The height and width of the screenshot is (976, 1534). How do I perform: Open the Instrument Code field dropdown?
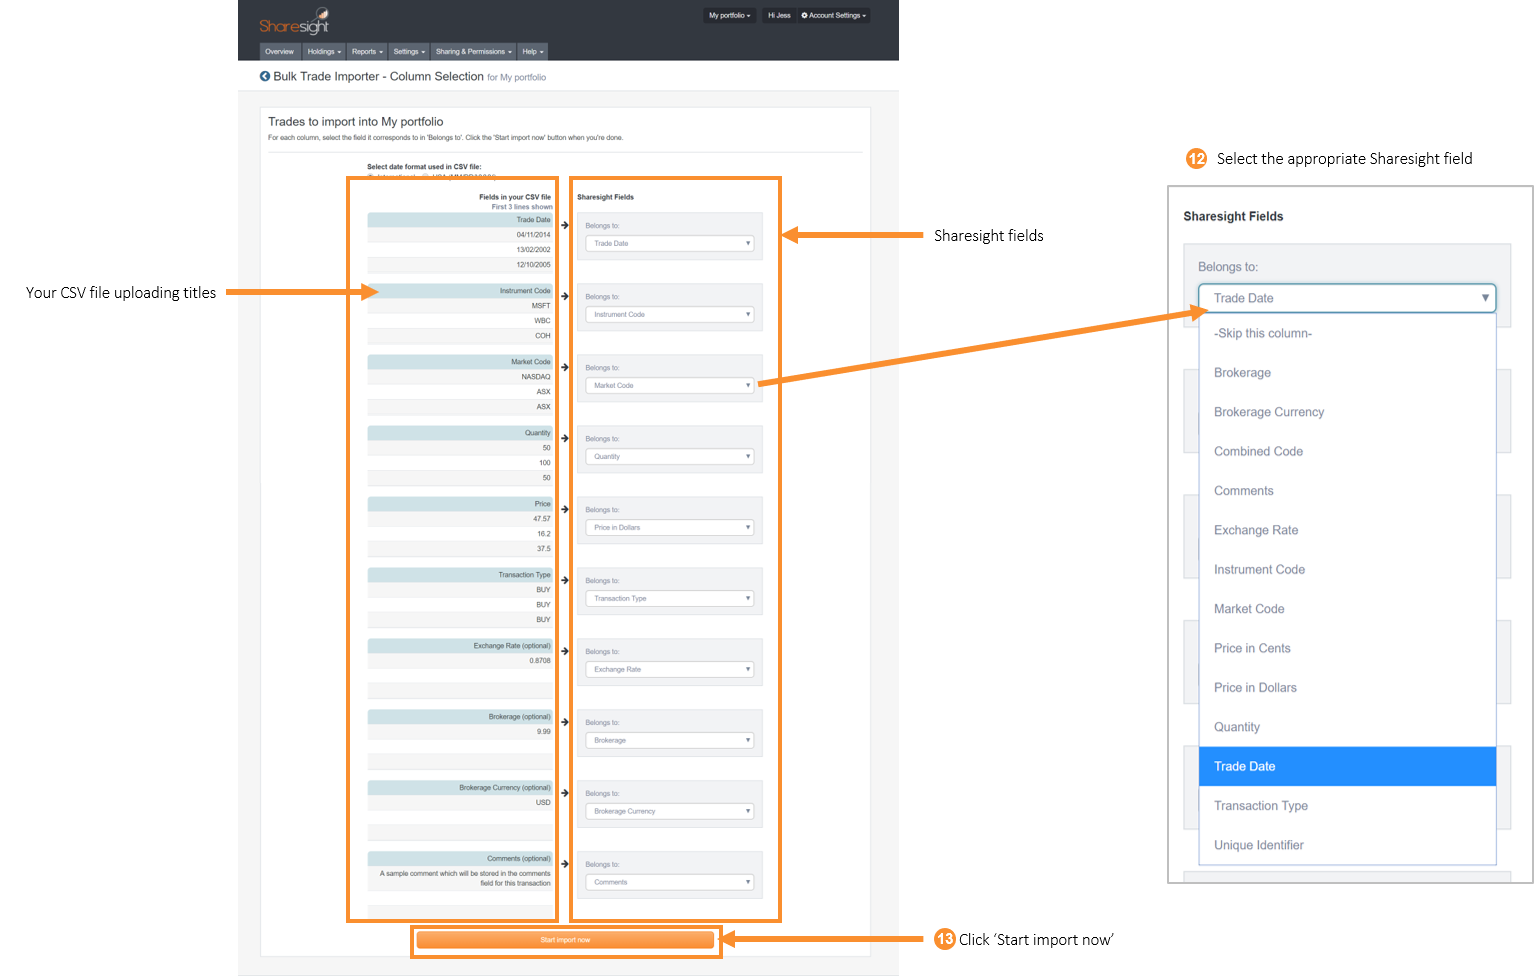669,314
